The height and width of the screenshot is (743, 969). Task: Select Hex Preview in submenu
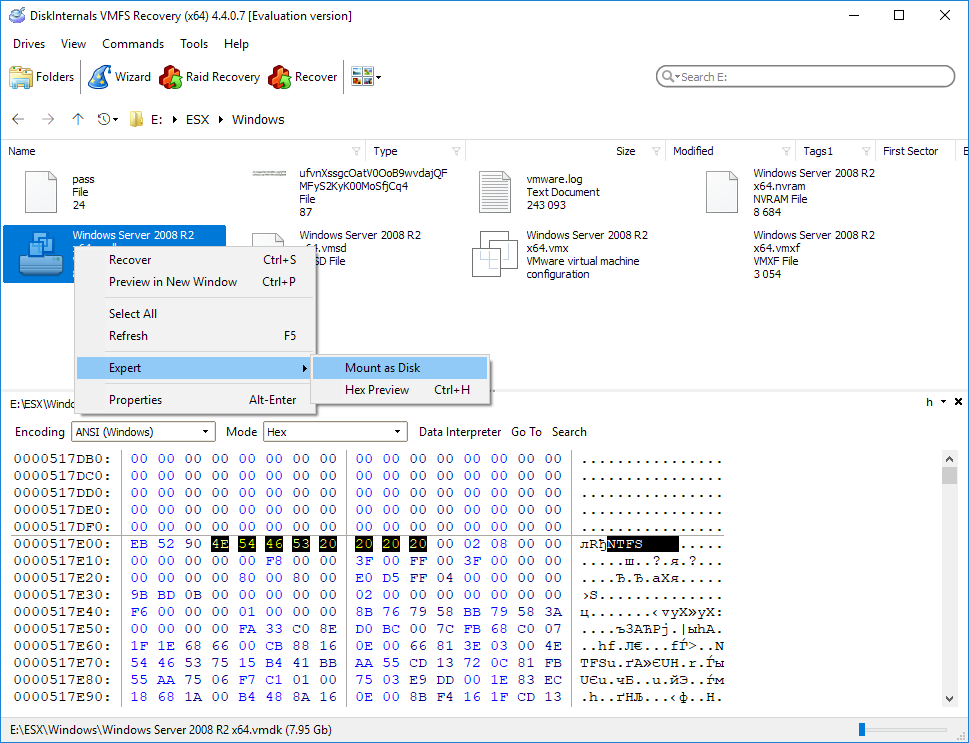point(400,390)
